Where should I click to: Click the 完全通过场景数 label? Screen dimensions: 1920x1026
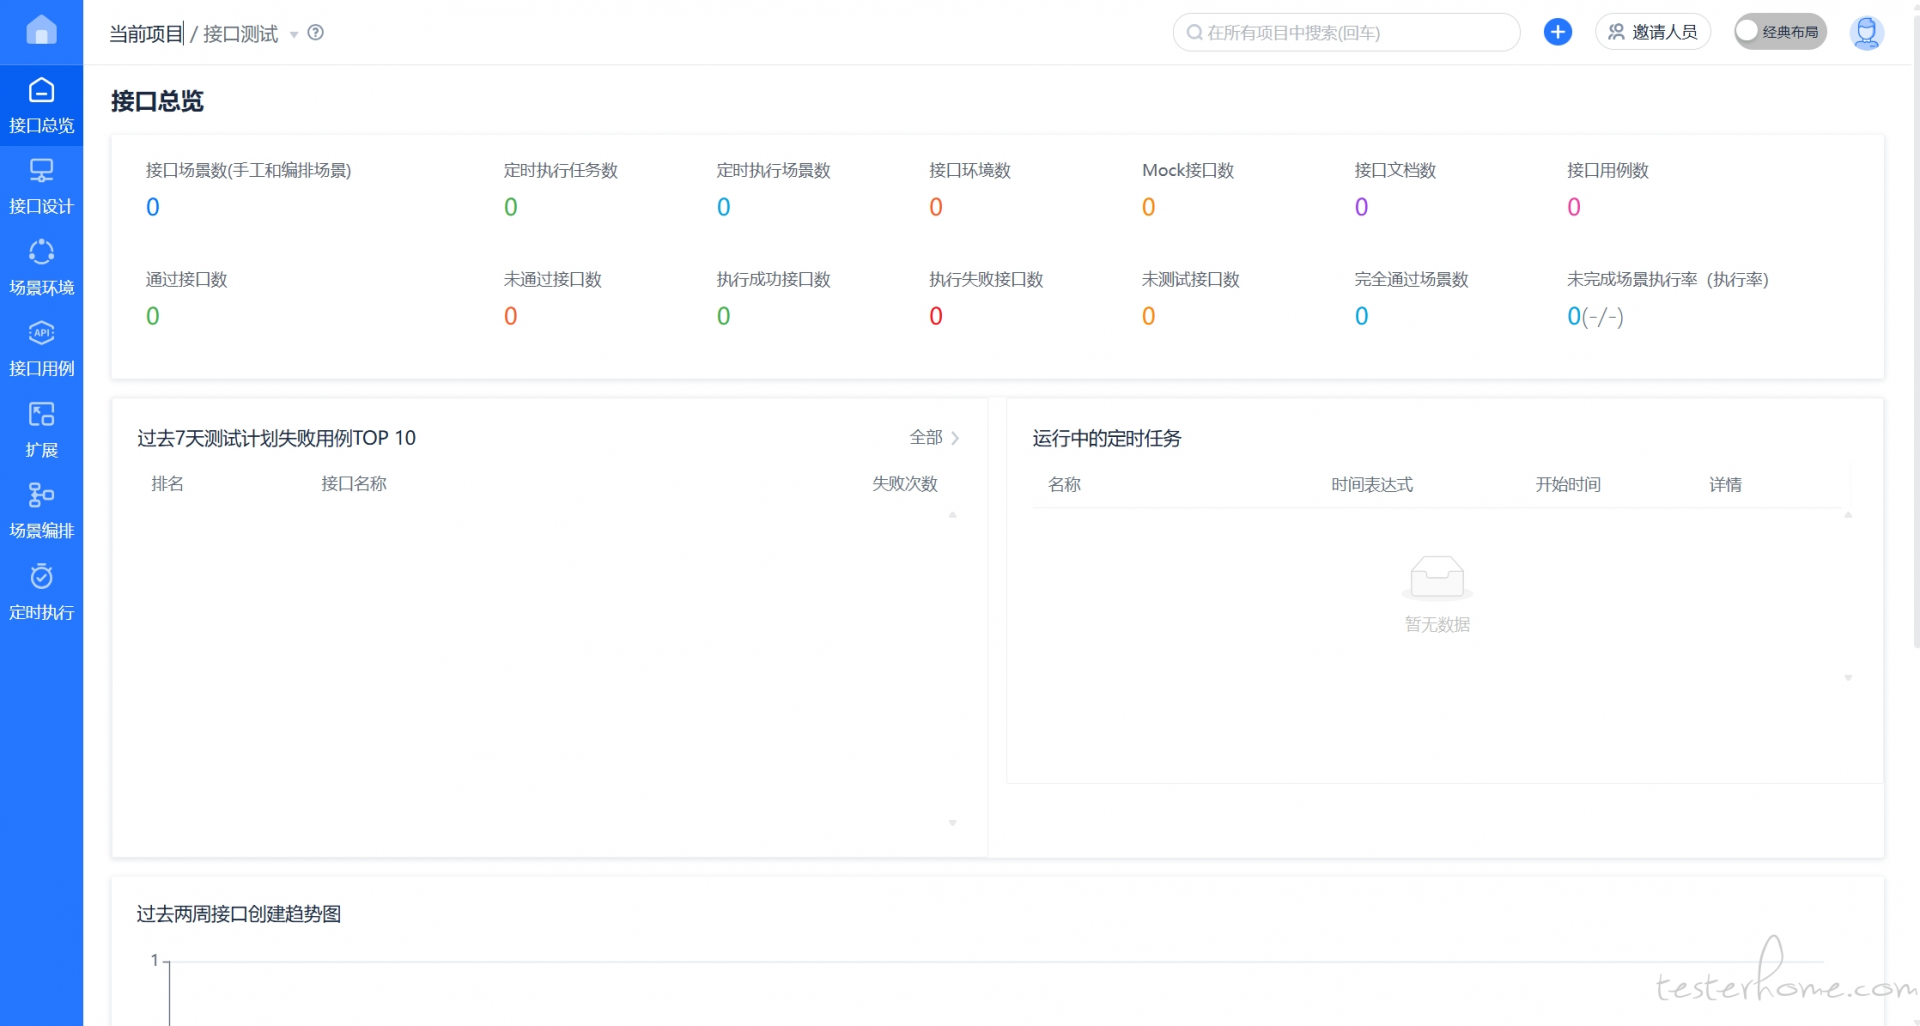1412,279
